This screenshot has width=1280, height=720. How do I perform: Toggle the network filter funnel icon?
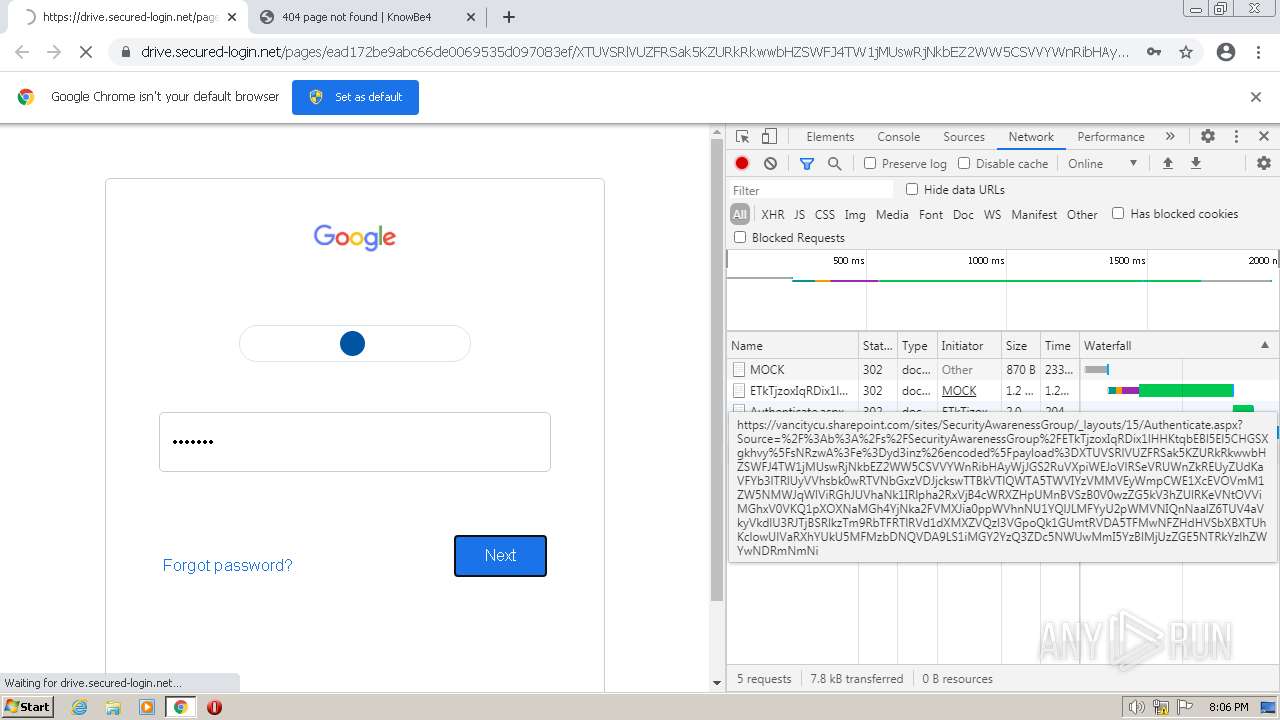point(807,163)
